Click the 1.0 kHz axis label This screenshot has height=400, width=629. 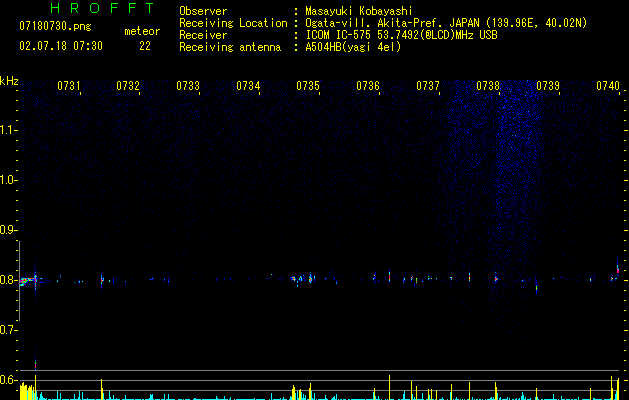point(8,180)
